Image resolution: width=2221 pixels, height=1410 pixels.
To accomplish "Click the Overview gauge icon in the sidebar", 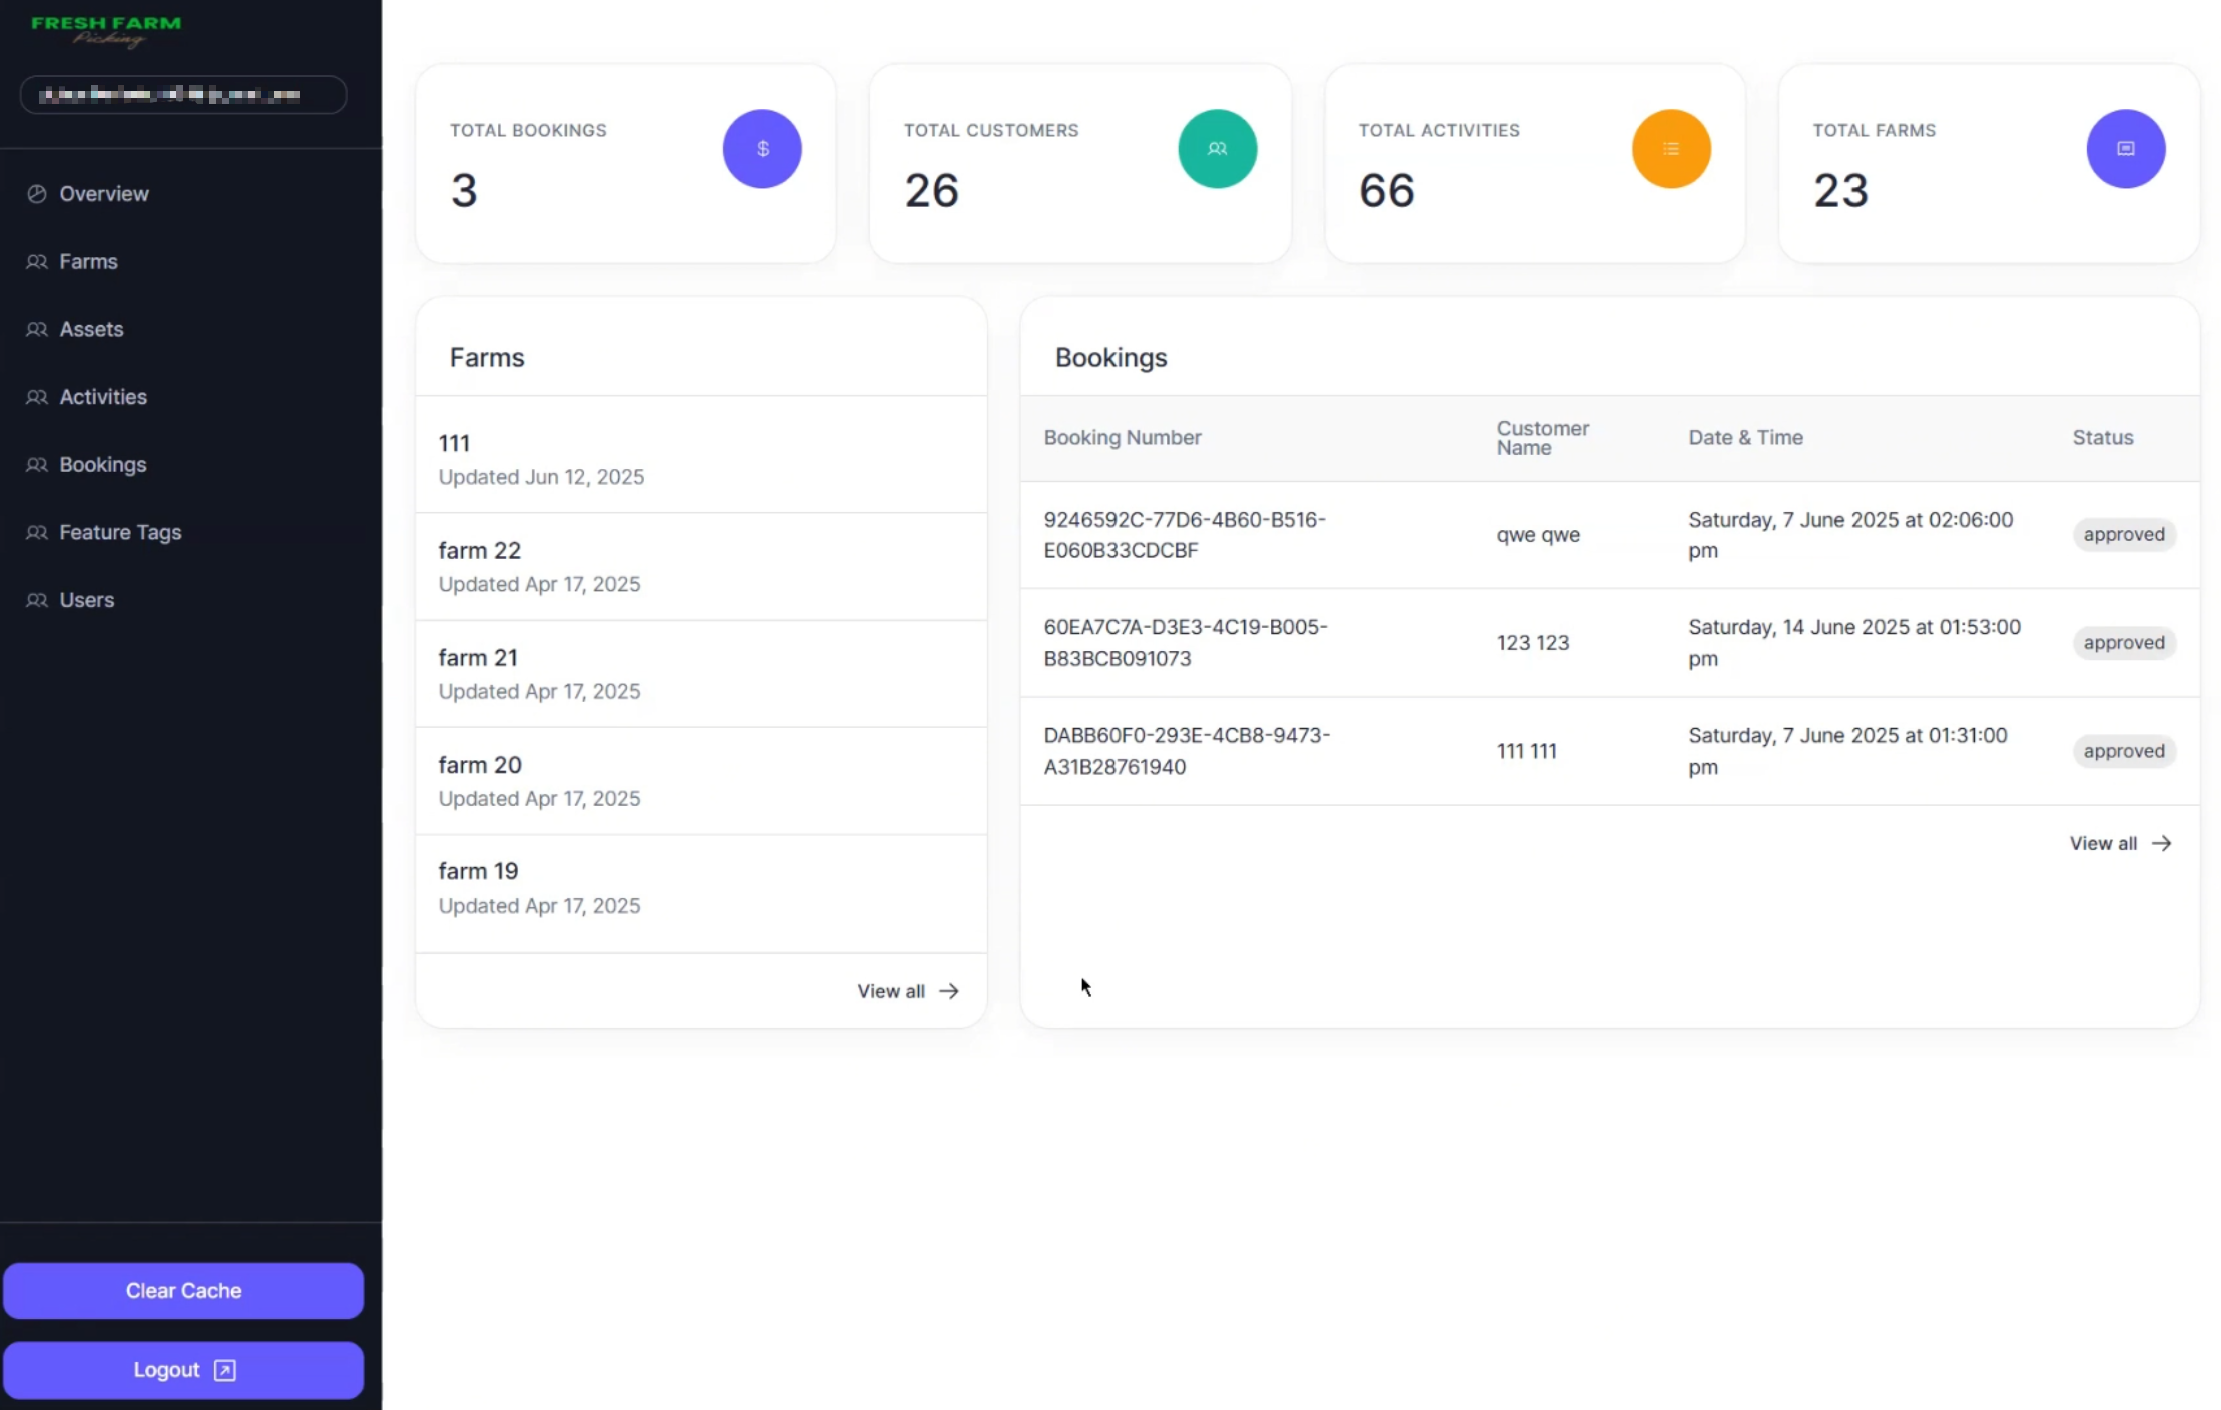I will pos(37,193).
